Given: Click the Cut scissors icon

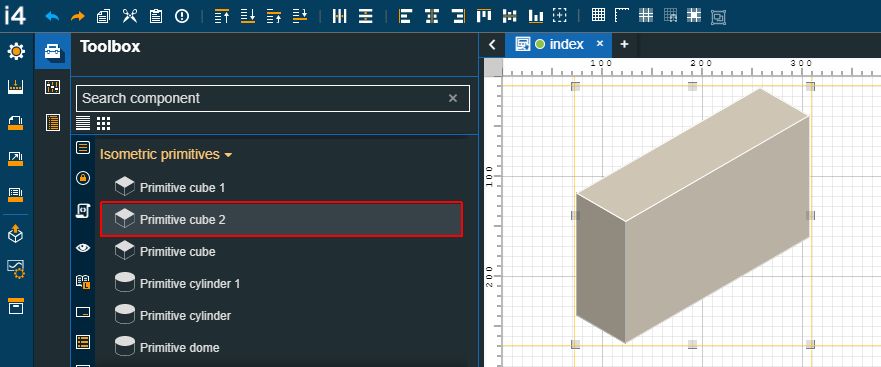Looking at the screenshot, I should [130, 16].
